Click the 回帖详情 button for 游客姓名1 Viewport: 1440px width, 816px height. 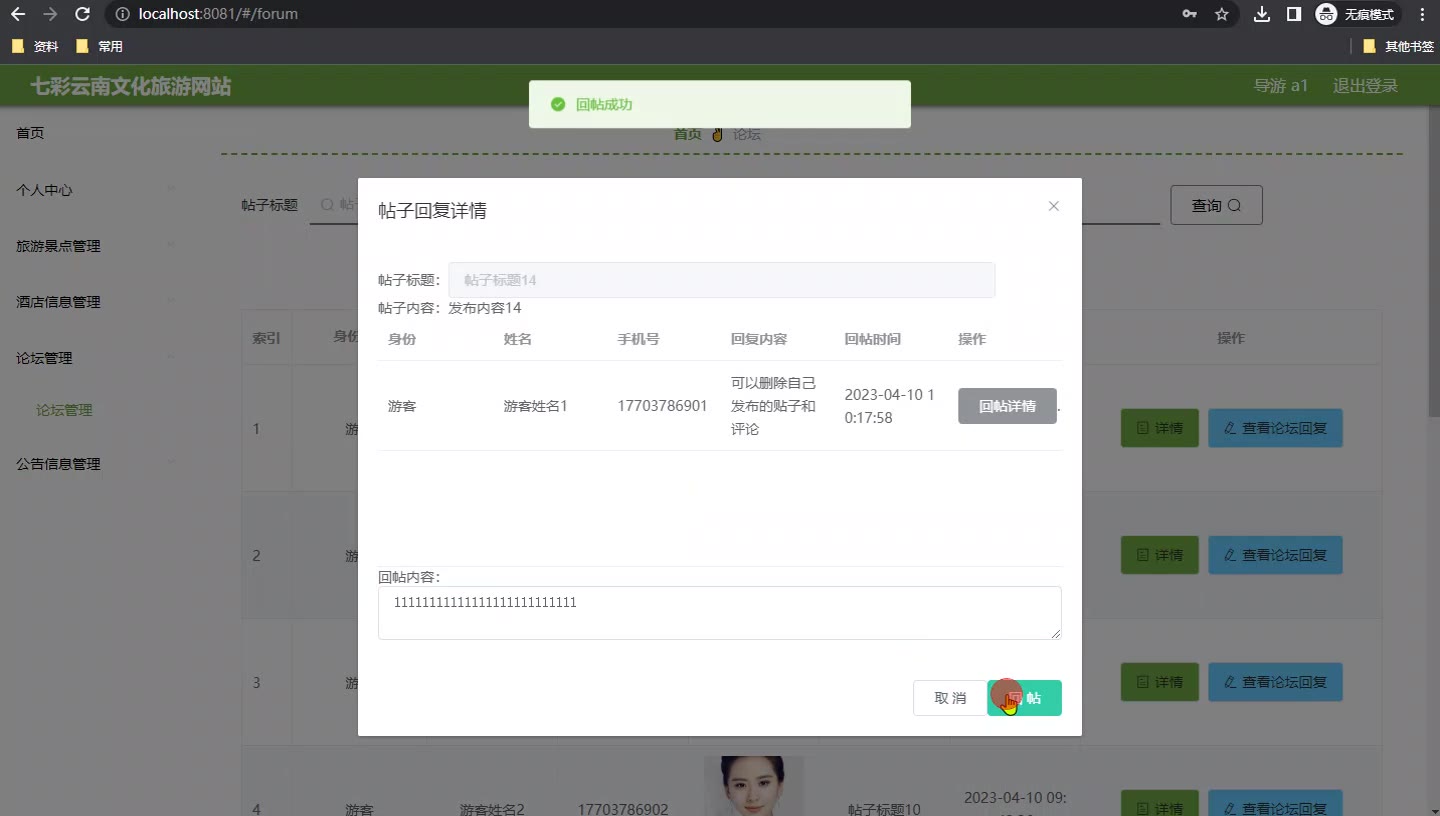click(x=1007, y=406)
